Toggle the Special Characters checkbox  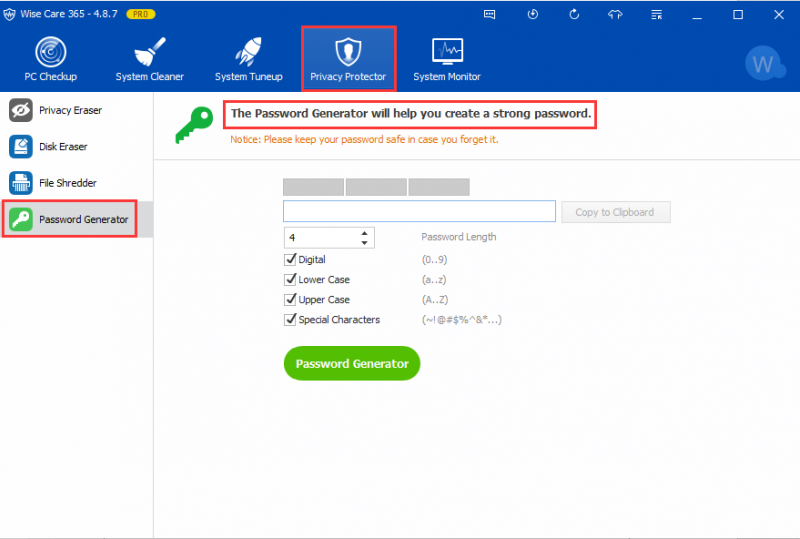click(x=290, y=320)
